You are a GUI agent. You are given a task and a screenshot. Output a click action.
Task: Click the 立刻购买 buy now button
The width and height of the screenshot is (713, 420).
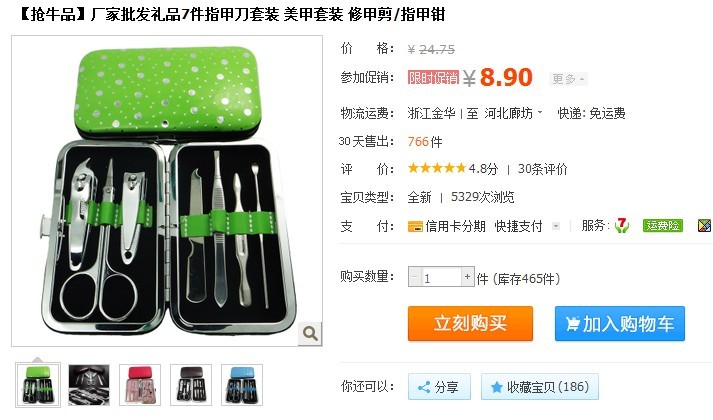(470, 324)
